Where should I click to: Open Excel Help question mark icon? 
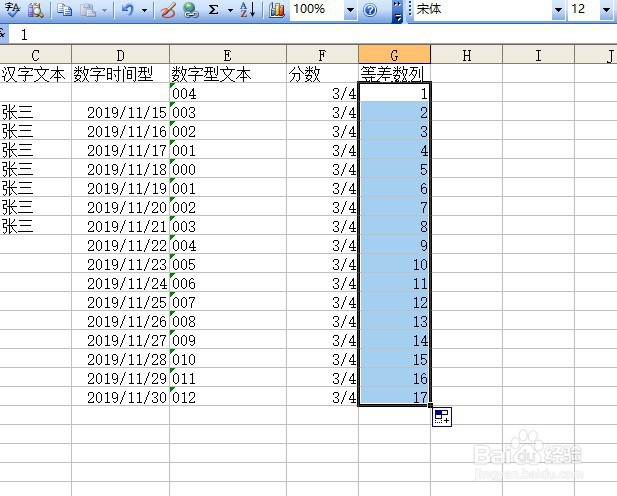pos(369,9)
